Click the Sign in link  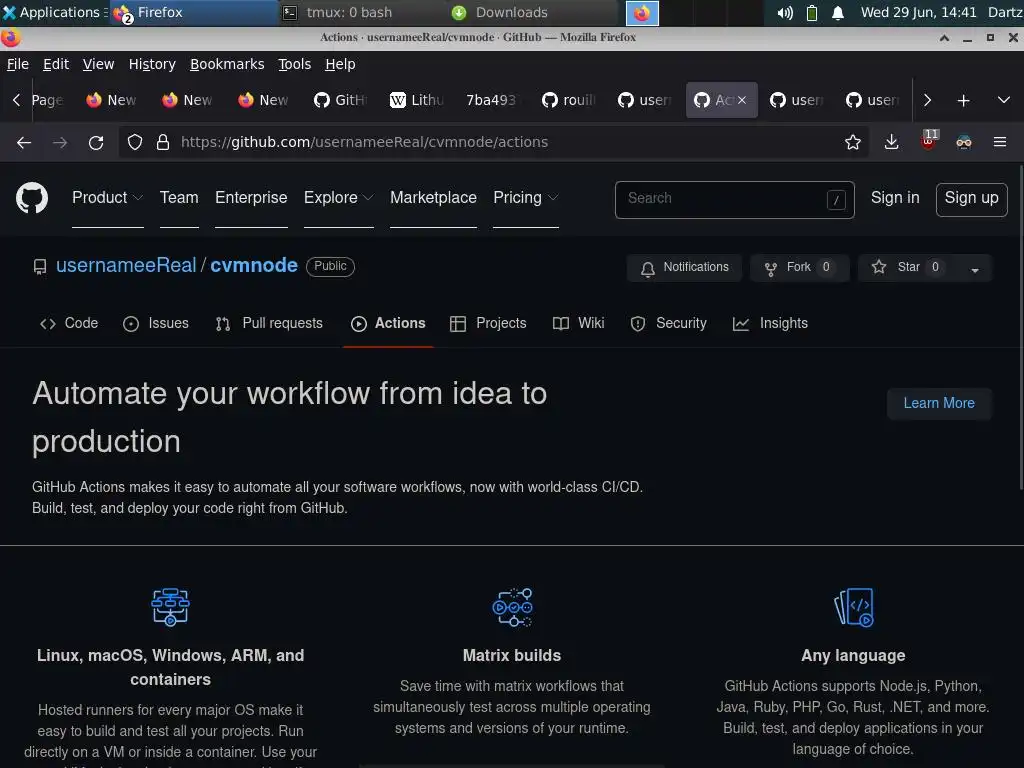tap(895, 198)
